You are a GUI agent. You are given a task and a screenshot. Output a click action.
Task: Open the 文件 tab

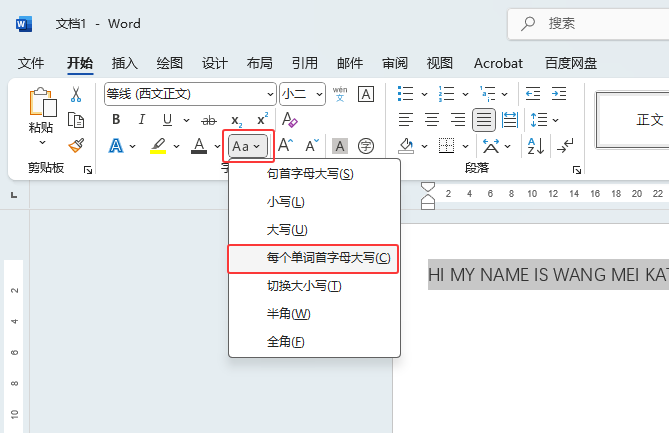pos(31,63)
